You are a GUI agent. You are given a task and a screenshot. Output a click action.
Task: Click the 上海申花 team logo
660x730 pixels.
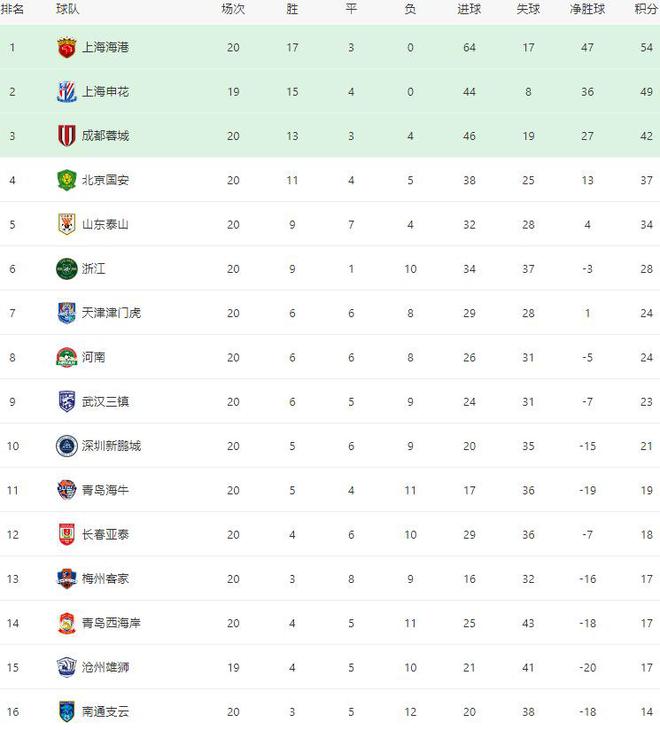67,92
